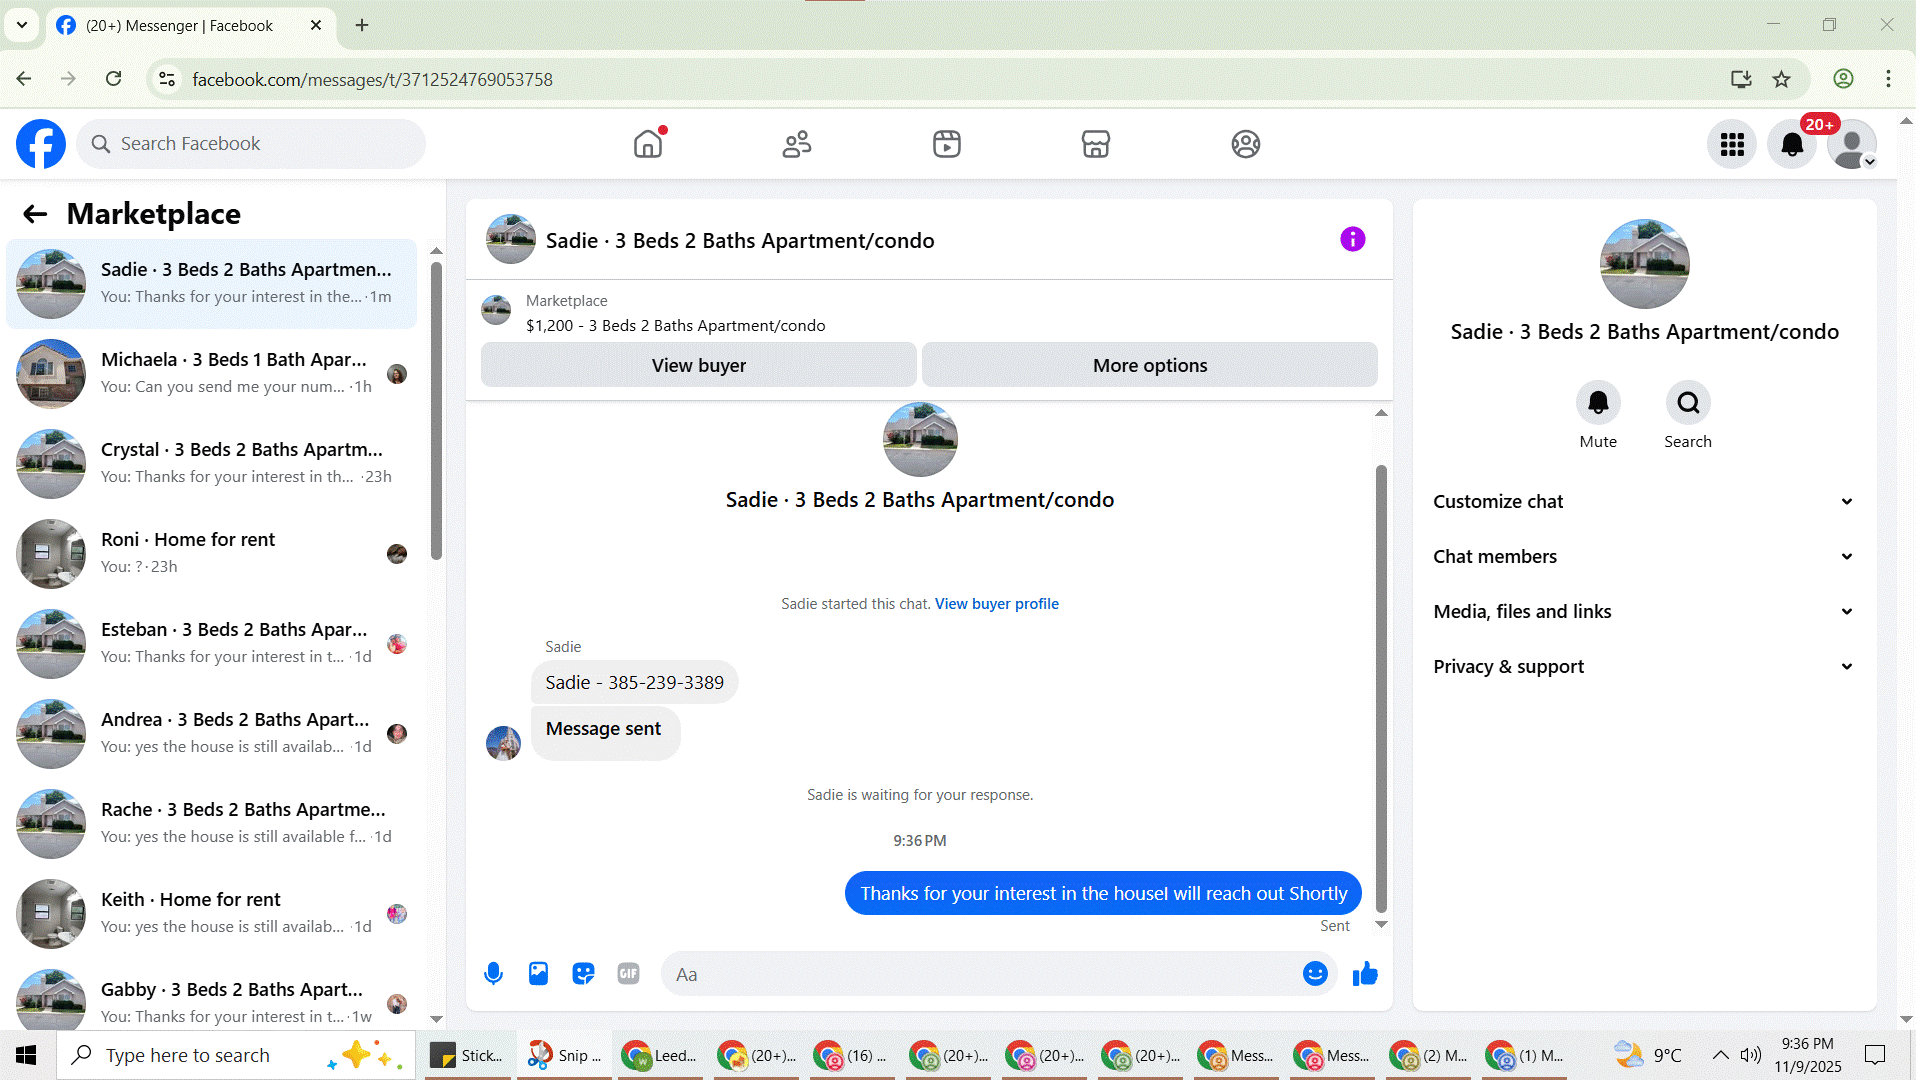Open the account profile menu

[1852, 145]
